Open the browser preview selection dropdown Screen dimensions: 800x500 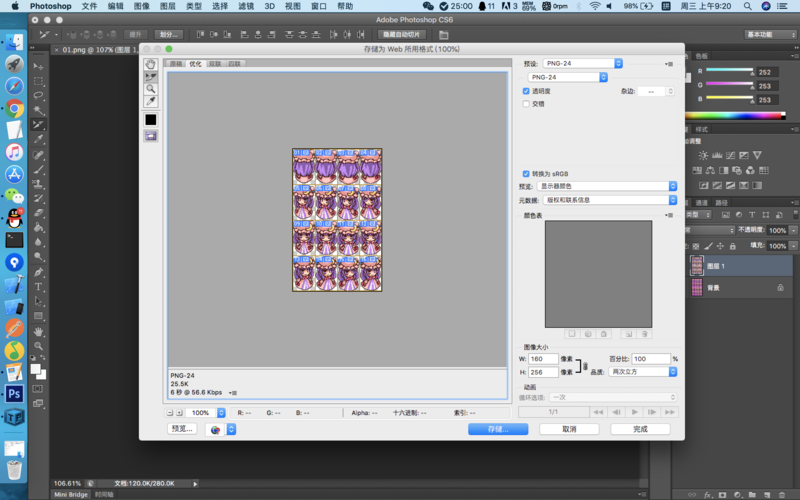click(221, 430)
